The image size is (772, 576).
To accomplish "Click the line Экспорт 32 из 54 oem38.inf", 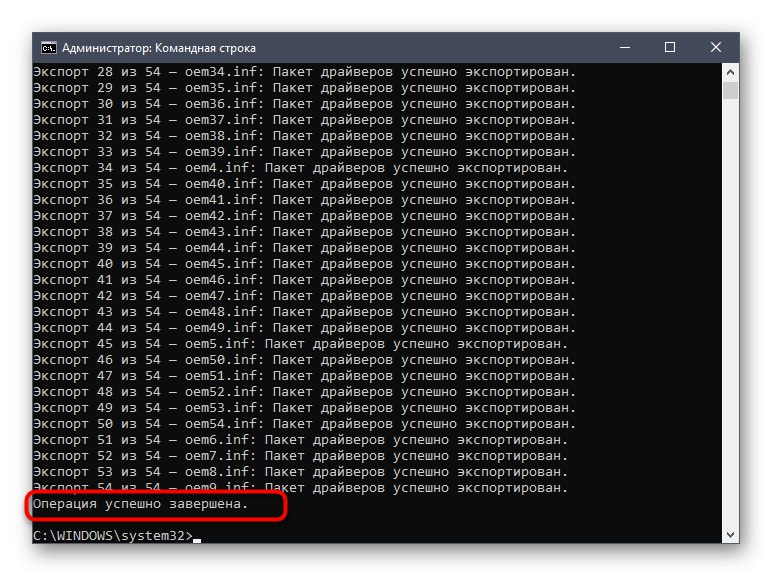I will (304, 136).
